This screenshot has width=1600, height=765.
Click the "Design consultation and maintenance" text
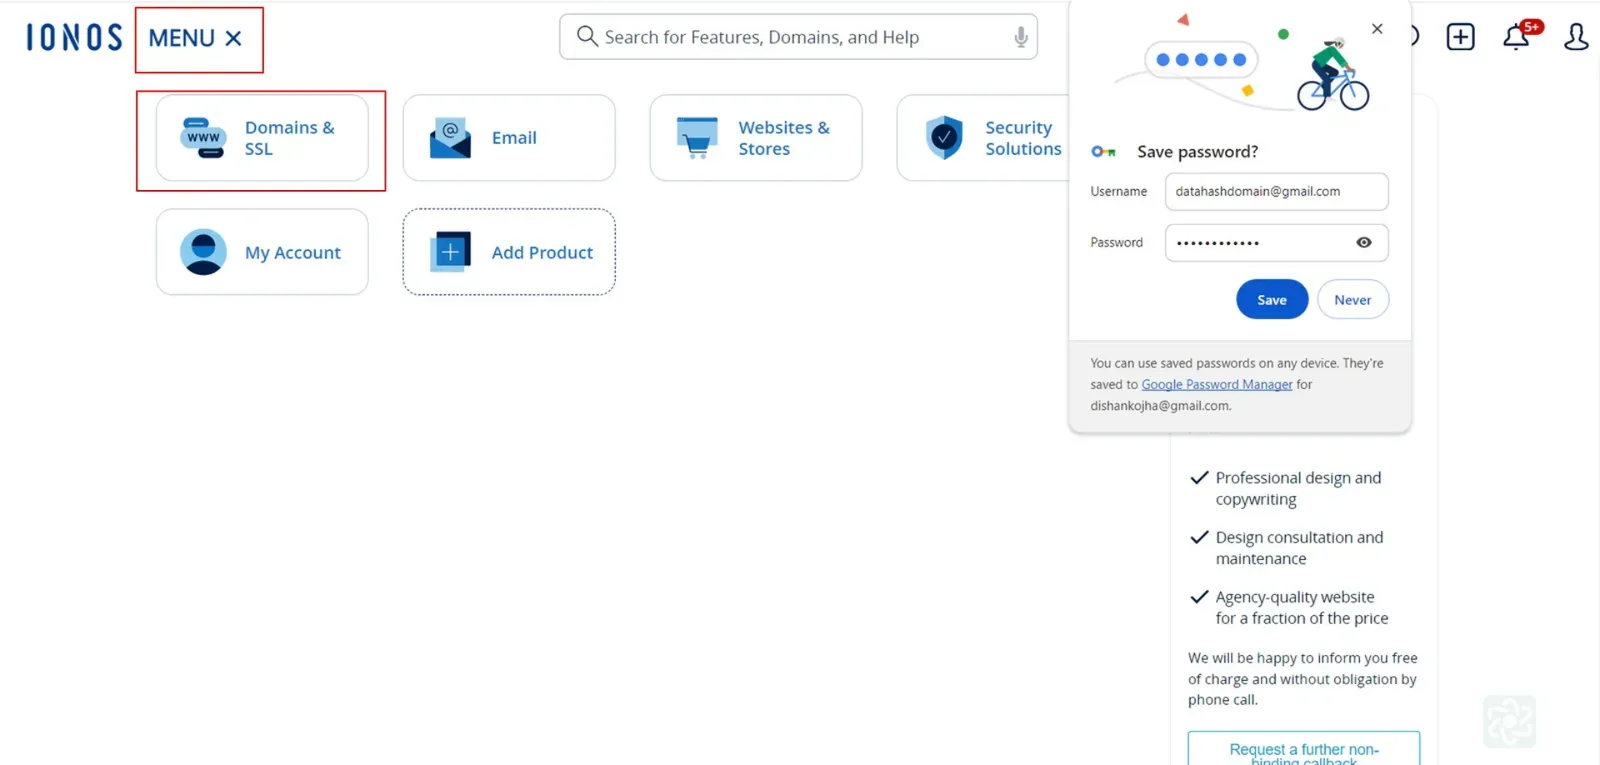click(1299, 548)
